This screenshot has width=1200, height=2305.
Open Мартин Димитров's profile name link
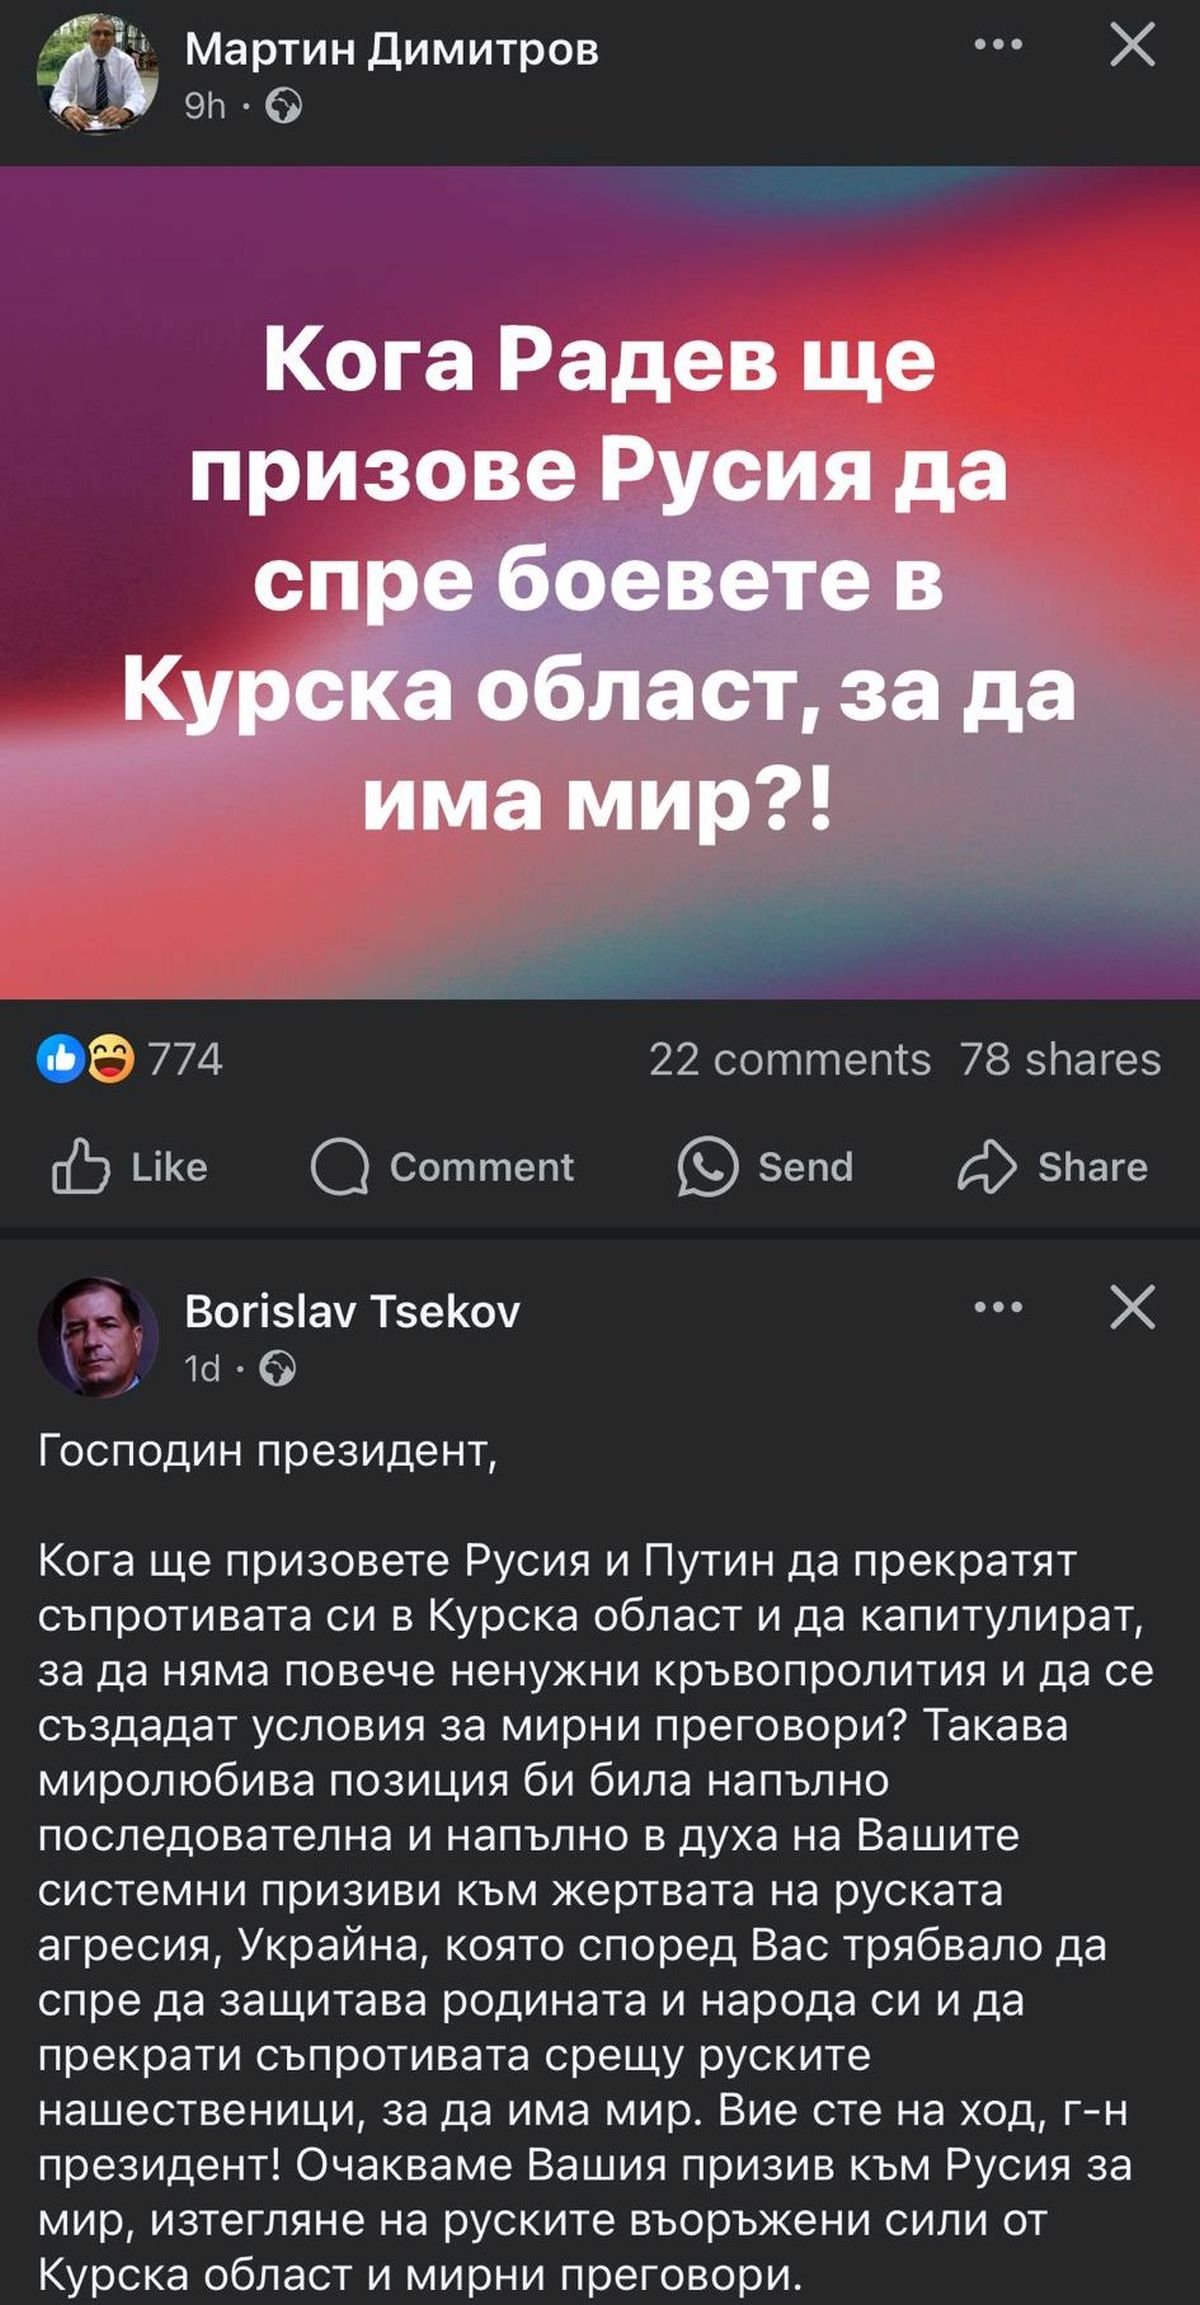pyautogui.click(x=392, y=49)
